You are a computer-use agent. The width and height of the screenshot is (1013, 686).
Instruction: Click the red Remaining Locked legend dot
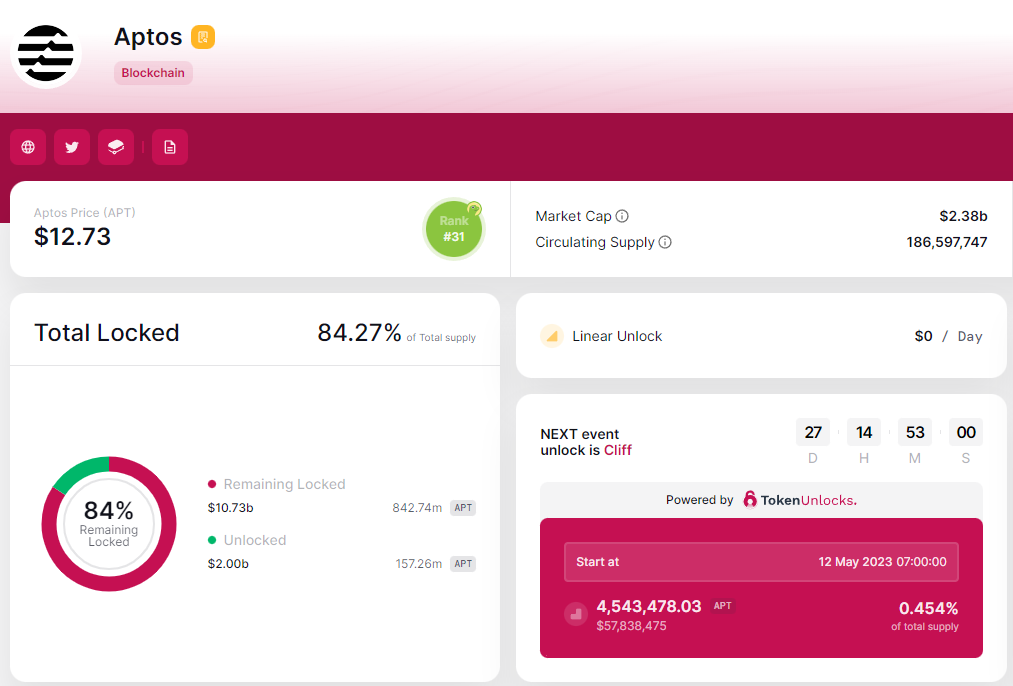(212, 484)
